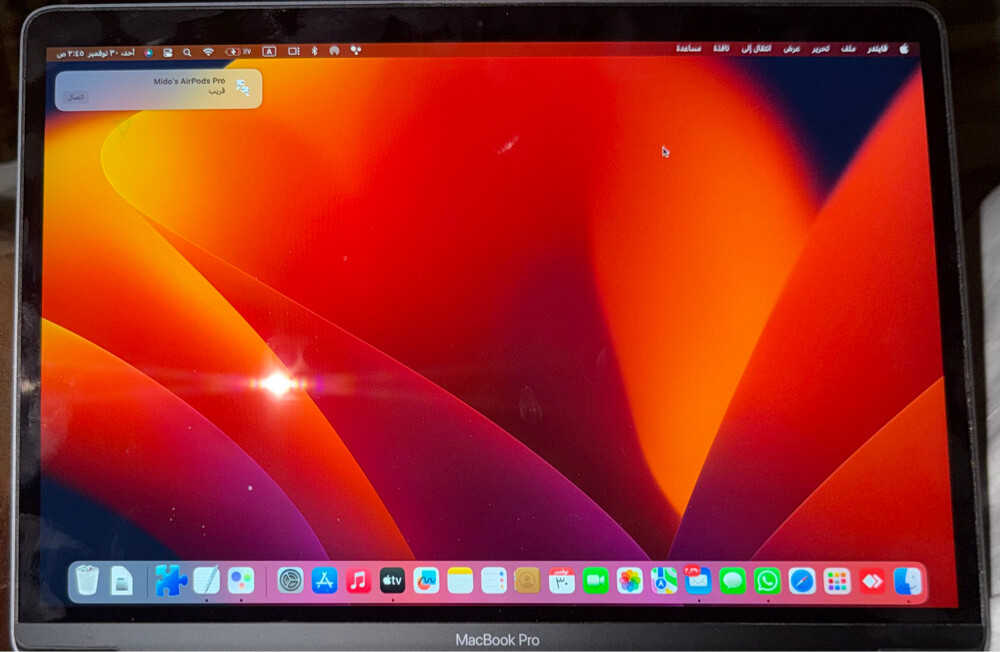Activate Siri from the menu bar
Viewport: 1000px width, 652px height.
pyautogui.click(x=149, y=53)
